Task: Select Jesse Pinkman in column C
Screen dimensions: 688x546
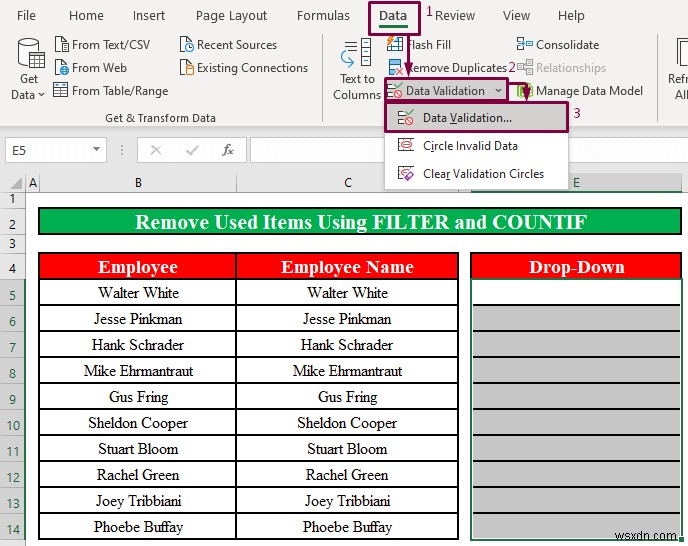Action: point(348,319)
